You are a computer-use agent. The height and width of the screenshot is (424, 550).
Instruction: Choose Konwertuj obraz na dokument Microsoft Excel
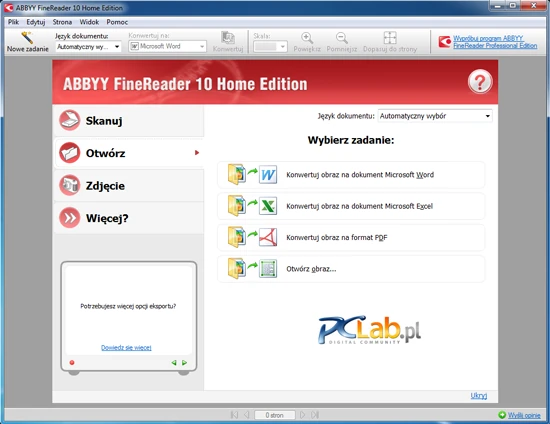pos(351,206)
